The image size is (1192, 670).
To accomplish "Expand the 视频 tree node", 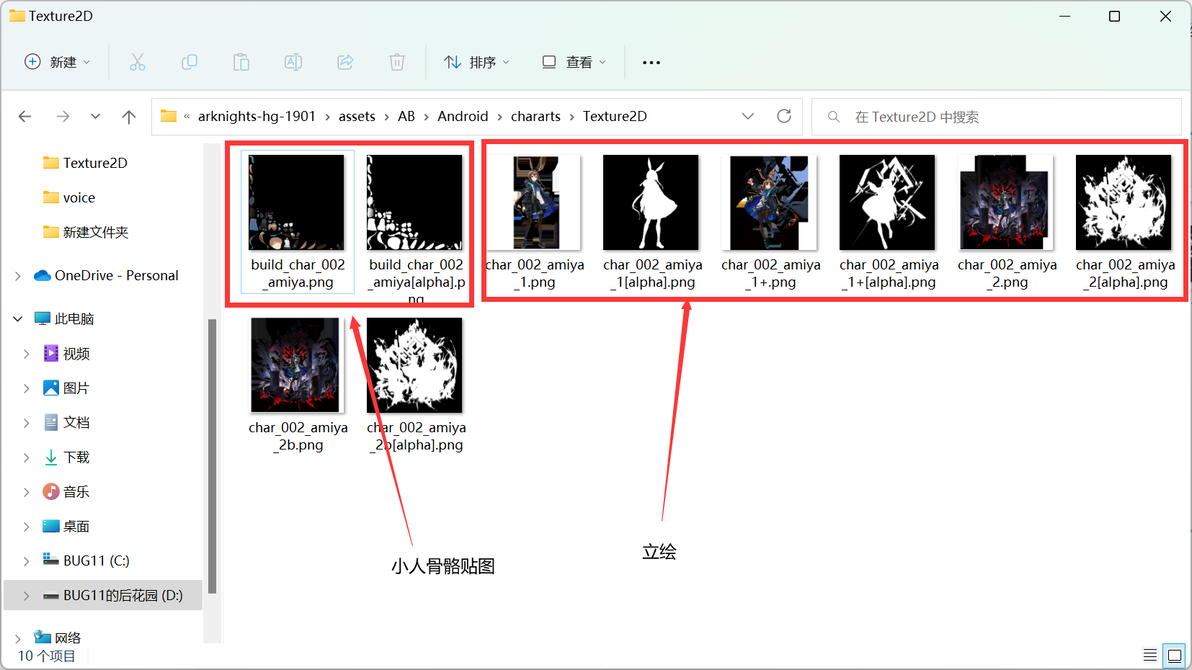I will (26, 353).
